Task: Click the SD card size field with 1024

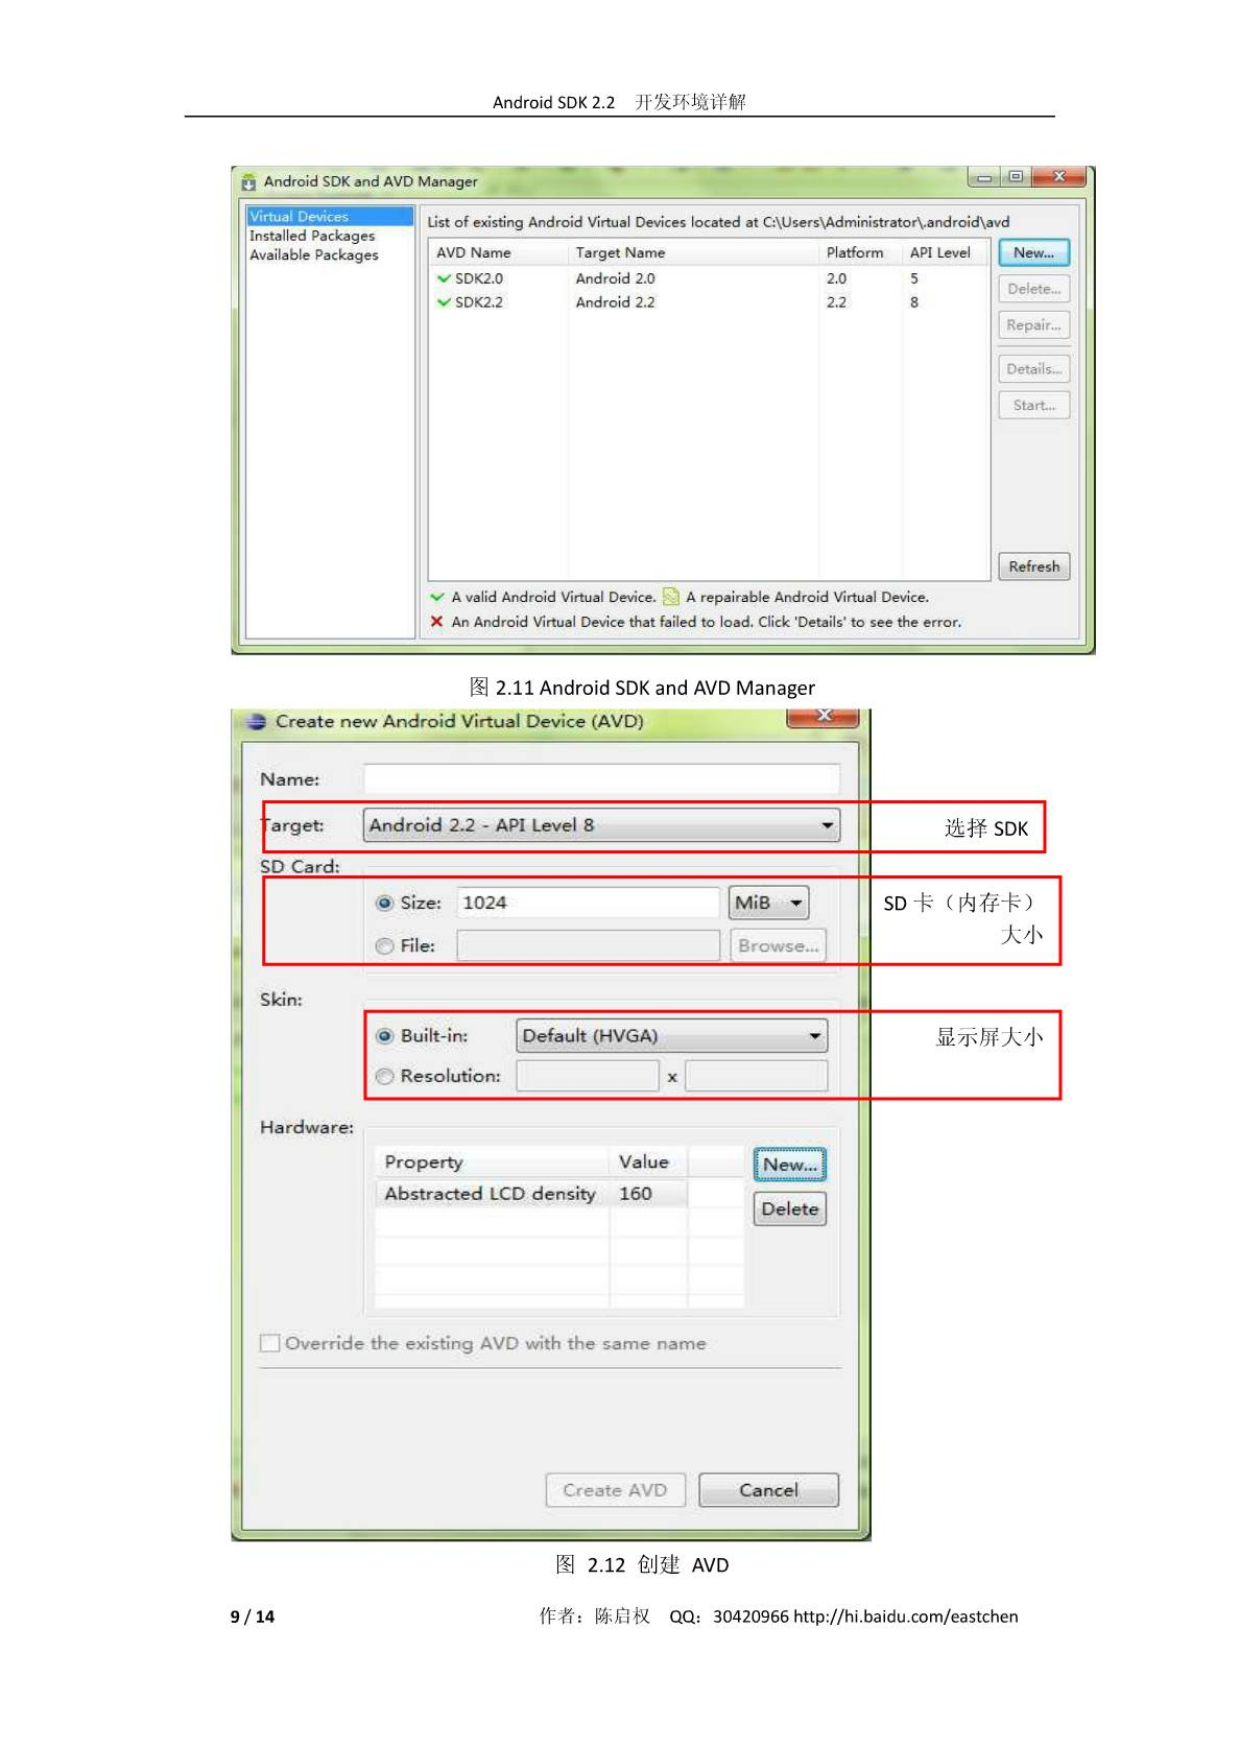Action: (588, 903)
